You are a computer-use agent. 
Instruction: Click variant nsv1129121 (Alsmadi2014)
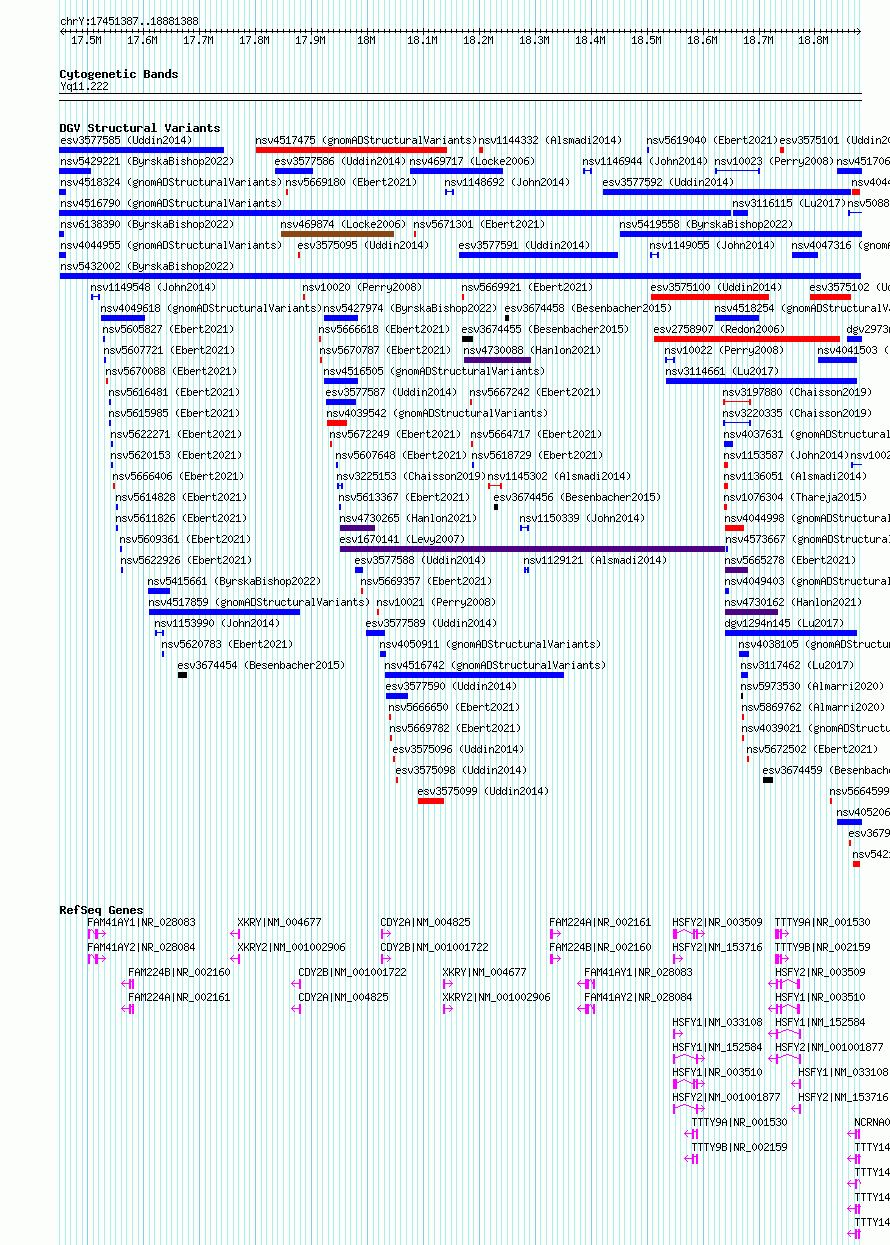pos(593,560)
